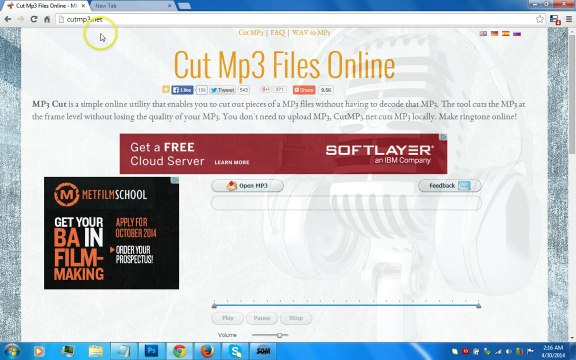
Task: Click the yellow bookmark icon left of Facebook Like
Action: click(x=166, y=89)
